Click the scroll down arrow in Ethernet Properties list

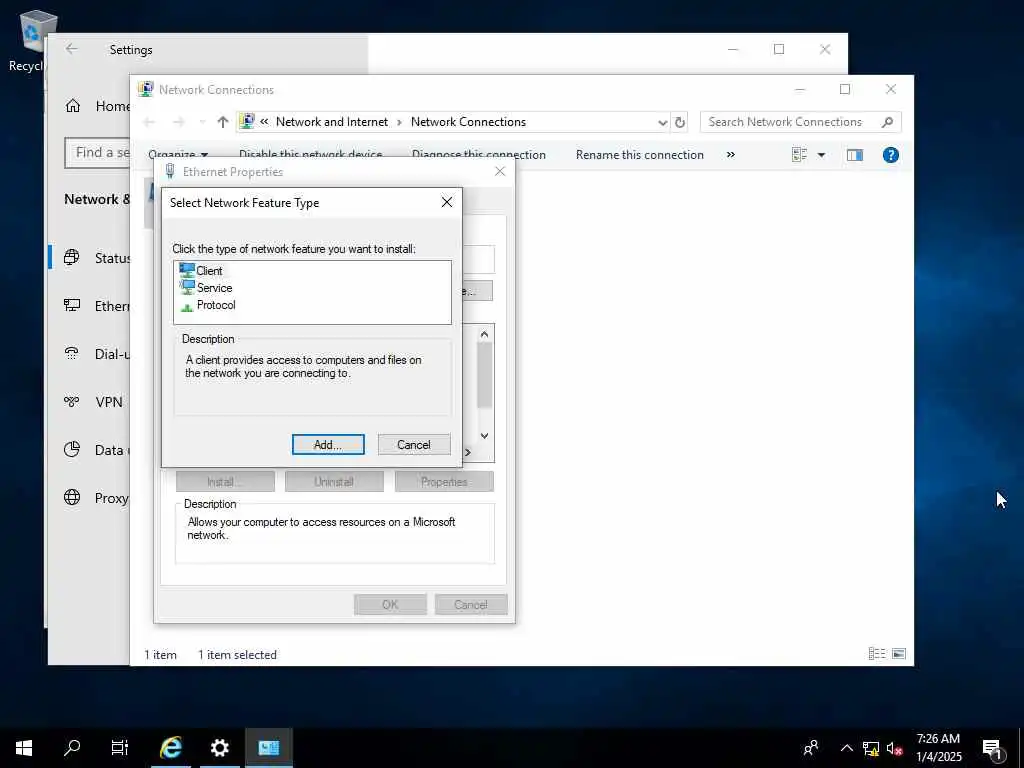(484, 436)
